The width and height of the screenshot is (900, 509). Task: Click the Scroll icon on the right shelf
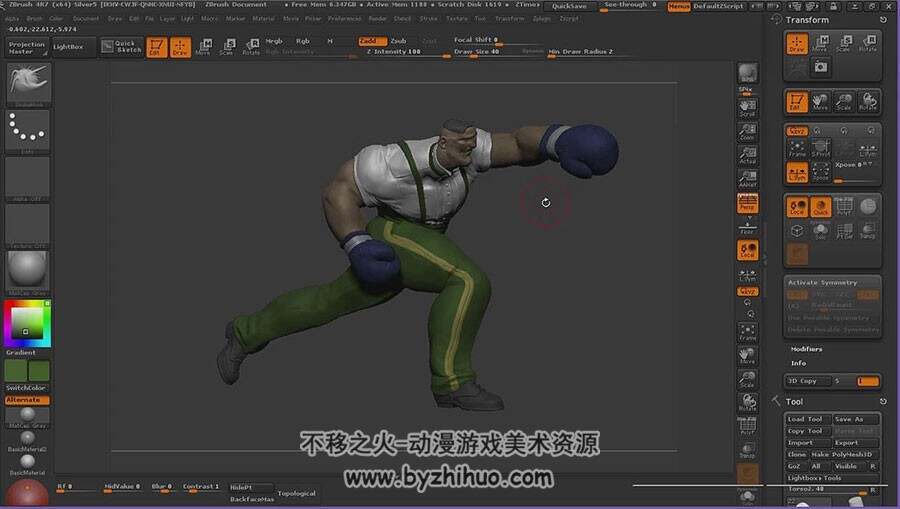[x=747, y=108]
